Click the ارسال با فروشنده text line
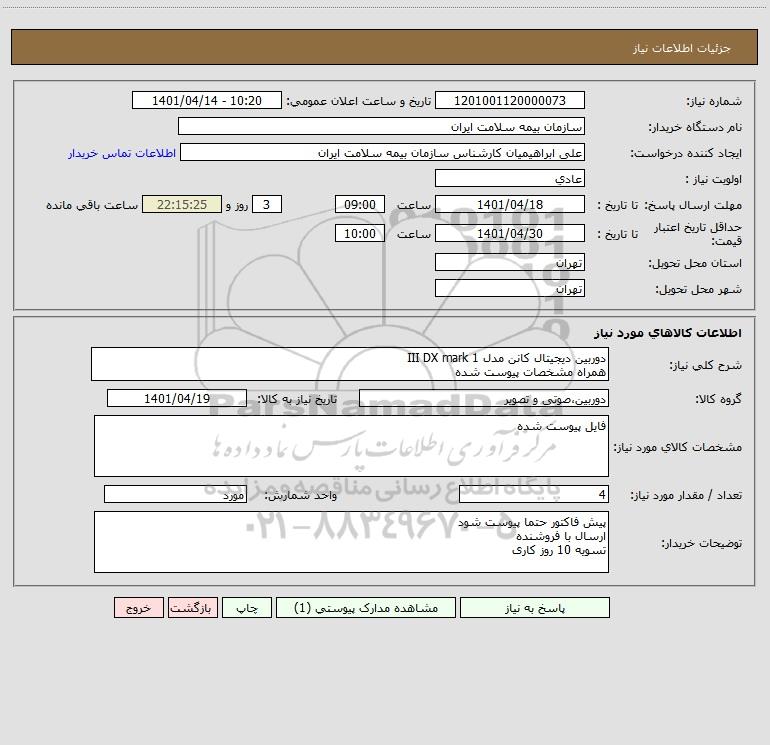 (x=561, y=536)
